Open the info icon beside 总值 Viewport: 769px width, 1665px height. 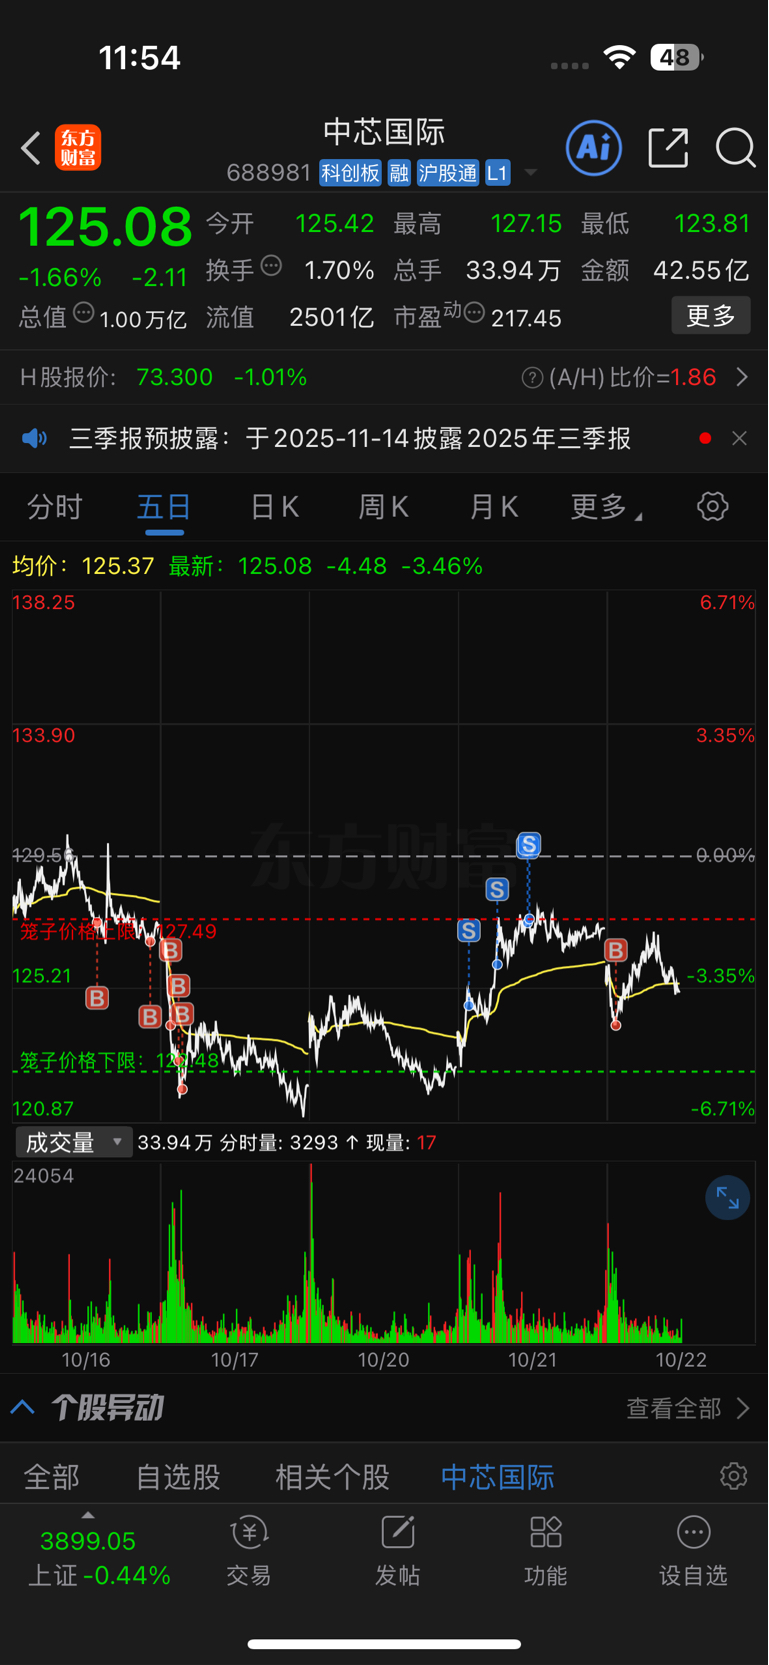[x=84, y=313]
